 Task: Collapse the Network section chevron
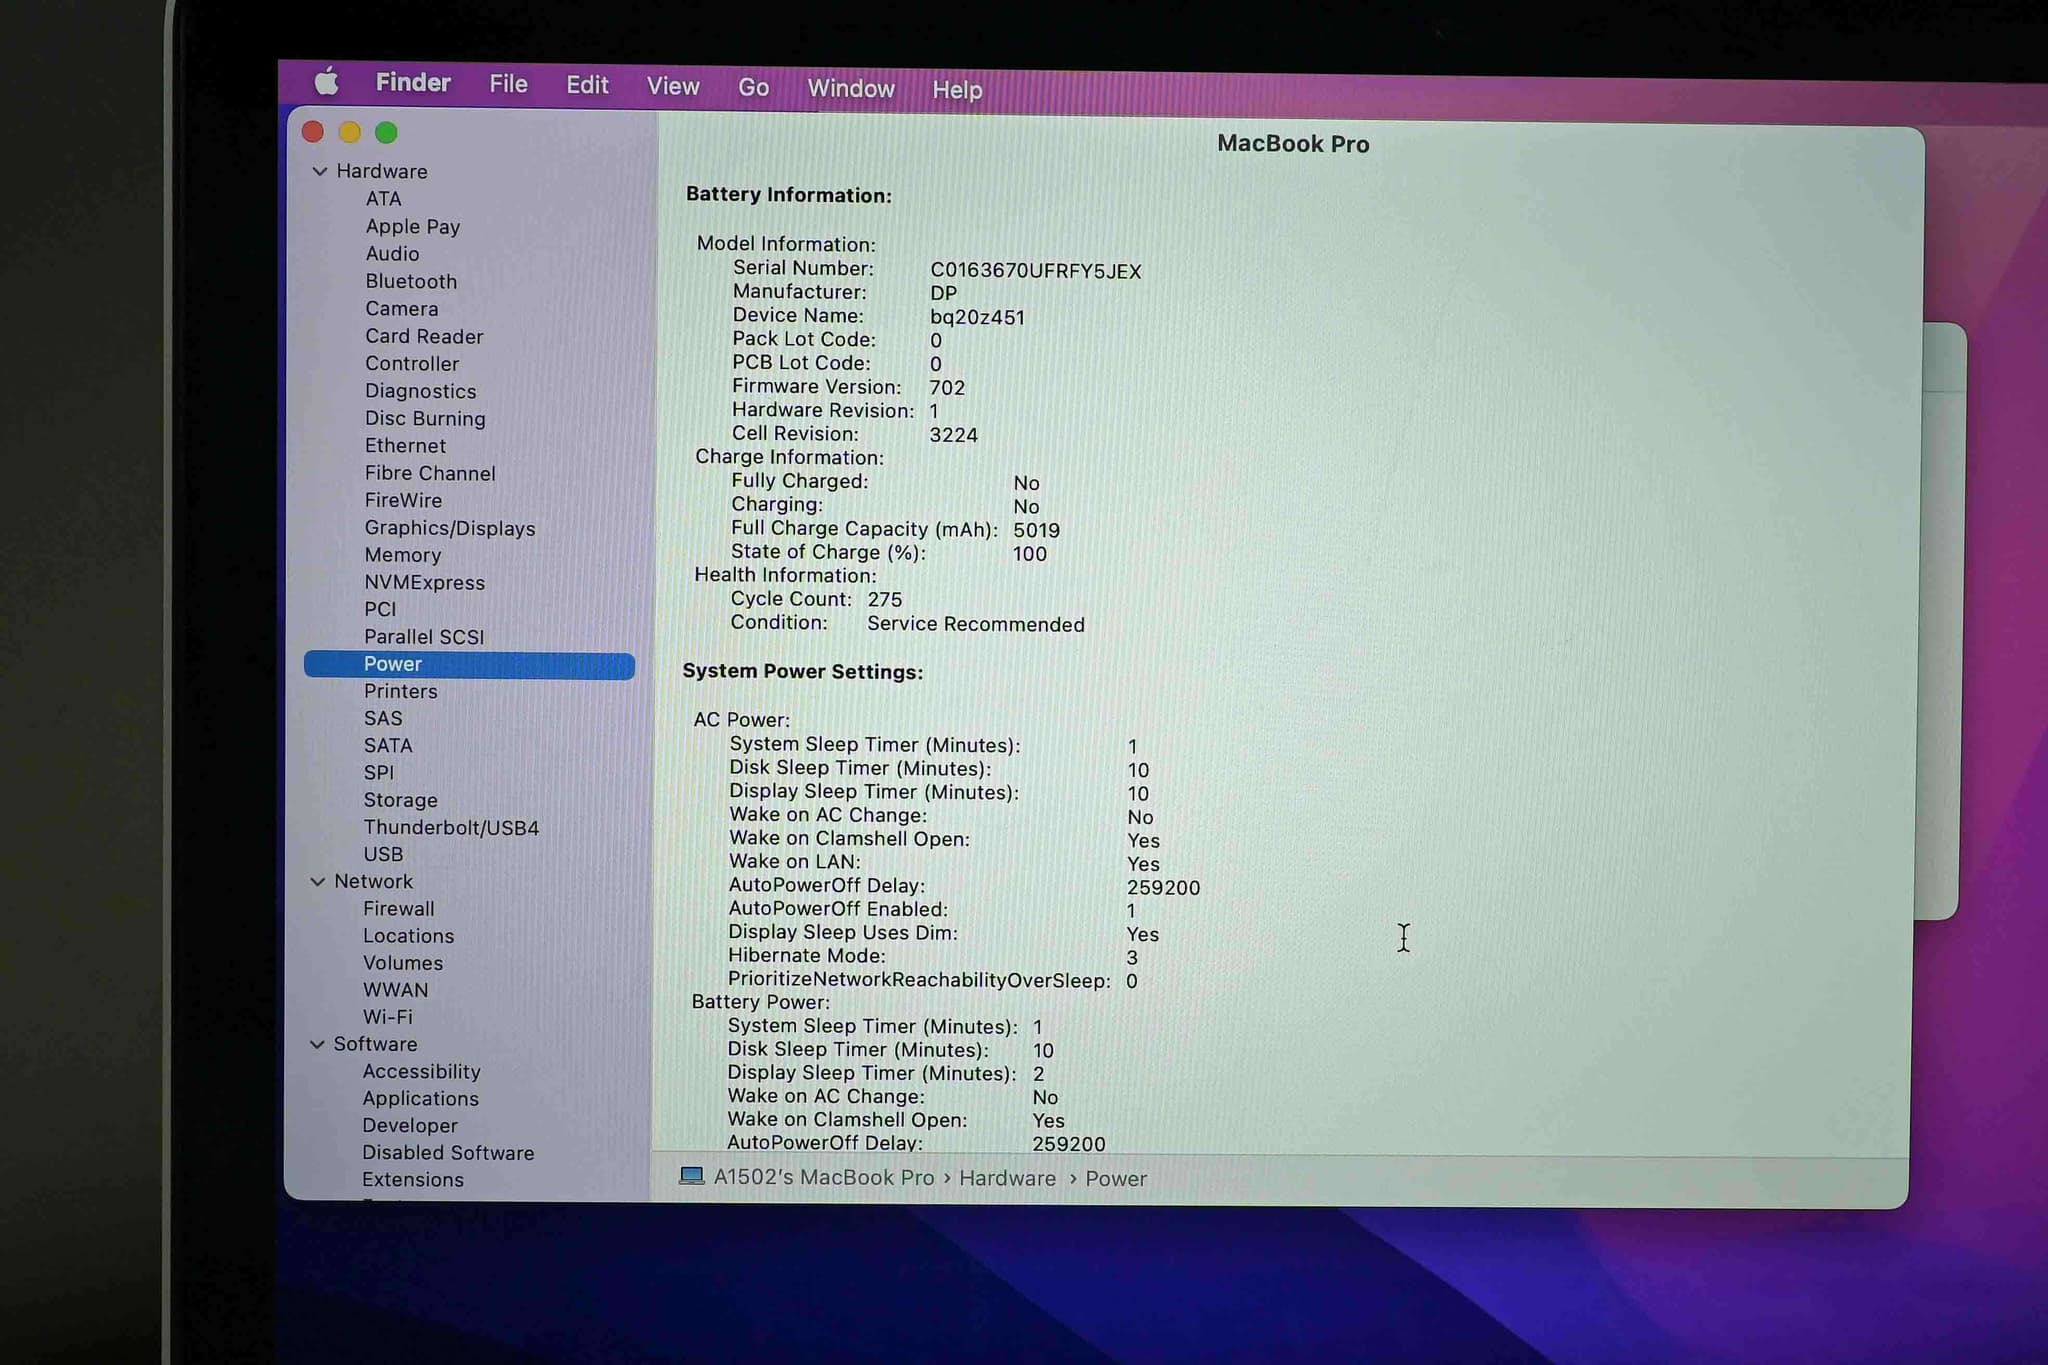coord(318,881)
